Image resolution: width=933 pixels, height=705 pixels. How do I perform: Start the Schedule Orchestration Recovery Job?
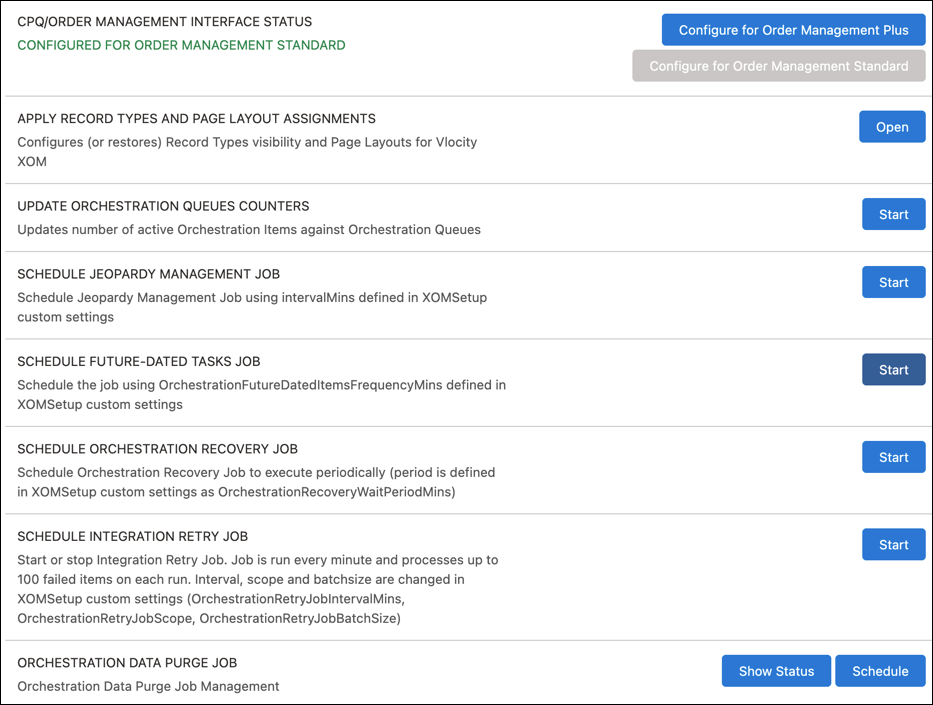(x=894, y=457)
